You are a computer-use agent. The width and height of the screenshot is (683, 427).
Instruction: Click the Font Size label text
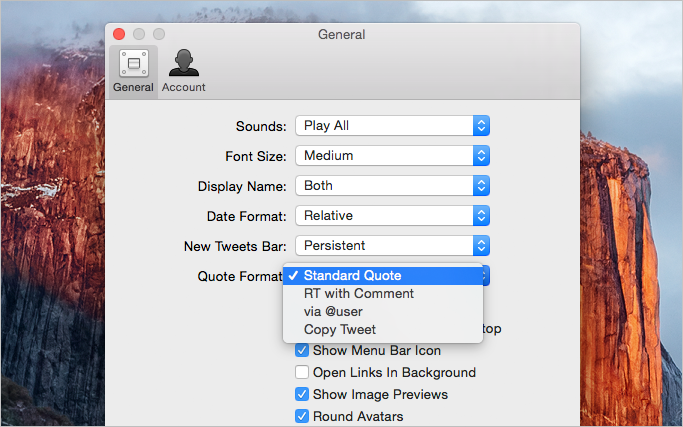coord(256,156)
